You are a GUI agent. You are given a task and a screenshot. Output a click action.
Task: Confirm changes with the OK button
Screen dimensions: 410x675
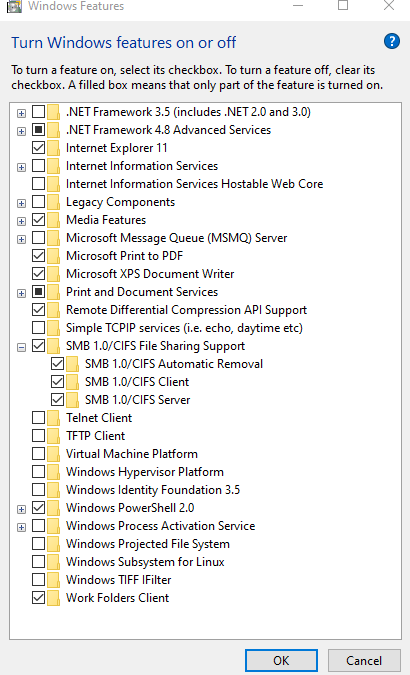click(281, 660)
